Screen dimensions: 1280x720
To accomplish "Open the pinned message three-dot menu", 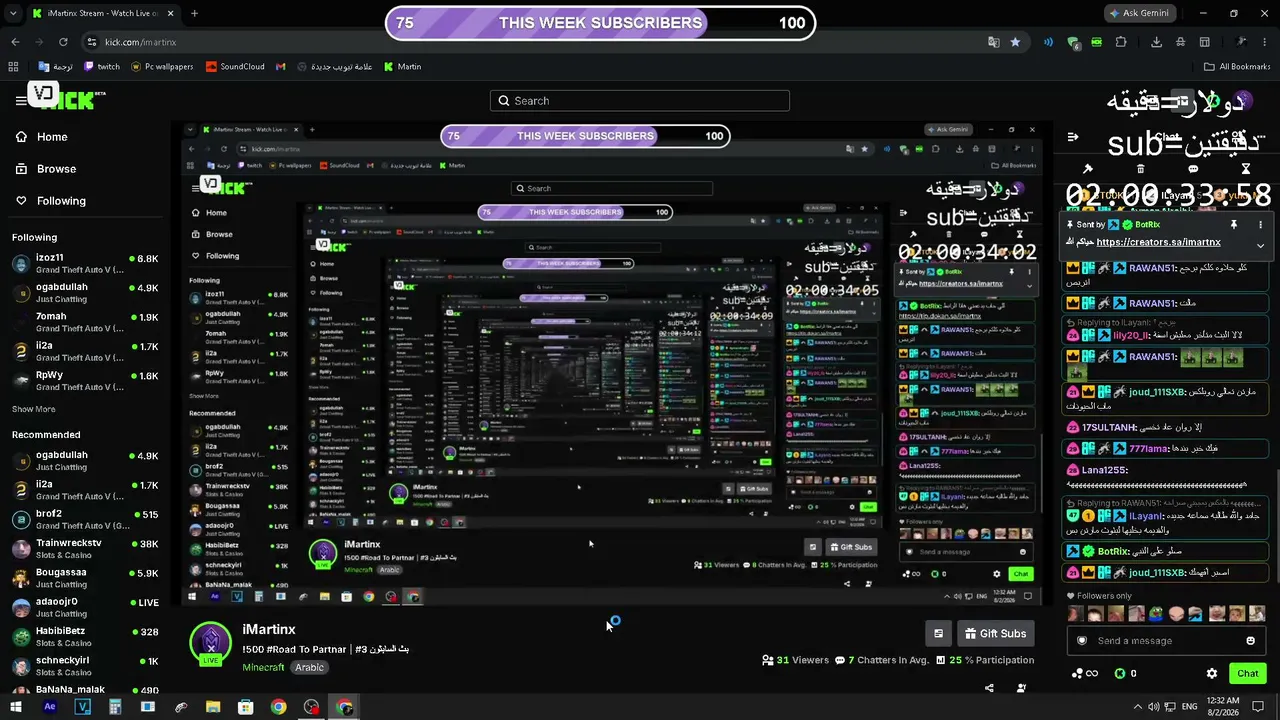I will point(1260,225).
